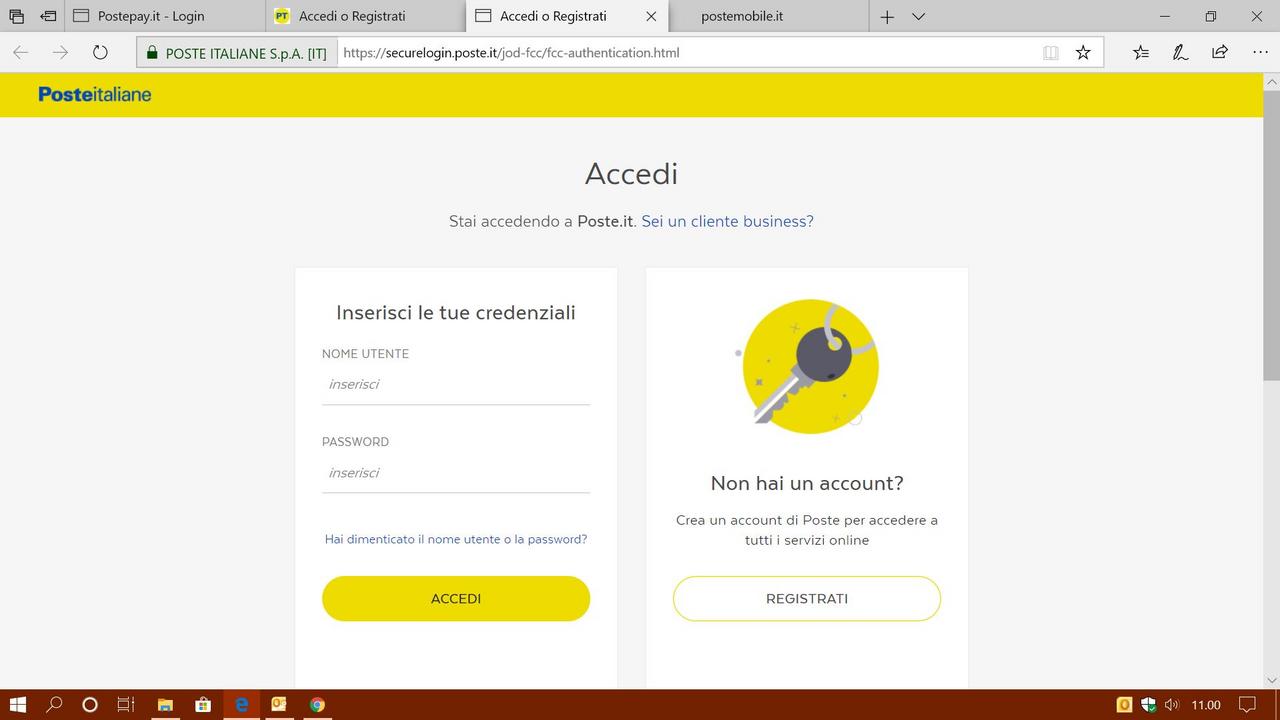Click the Accedi heading text
This screenshot has width=1280, height=720.
click(631, 173)
